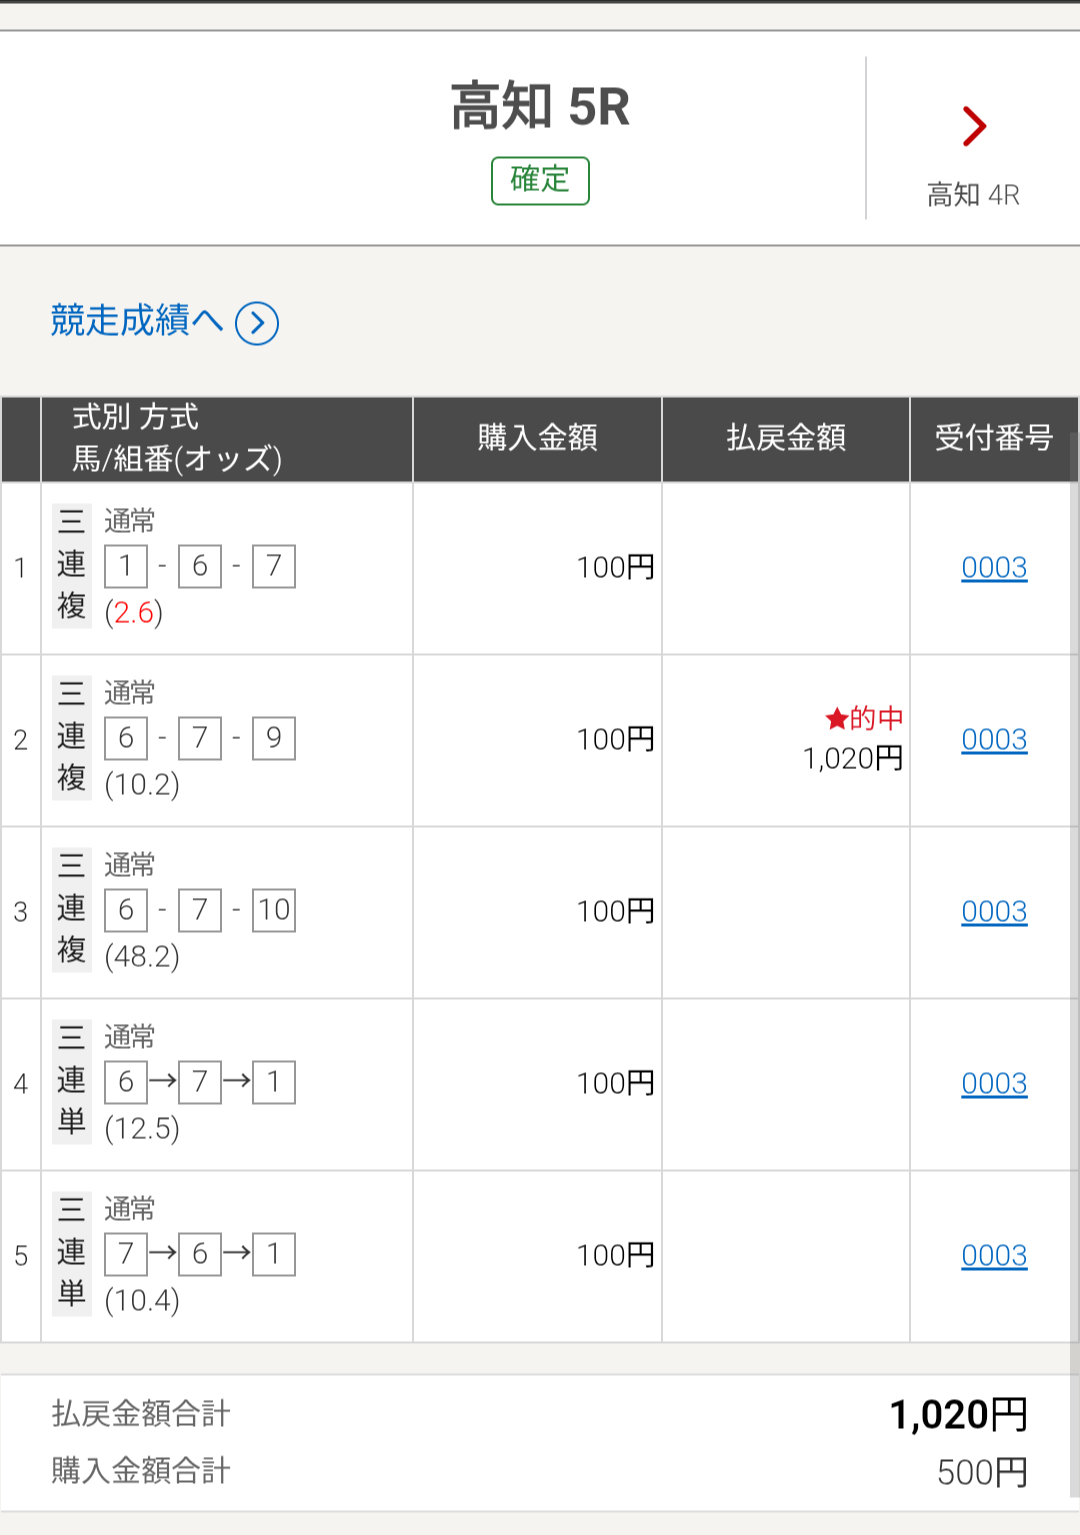Click the green 確定 status badge

(540, 181)
